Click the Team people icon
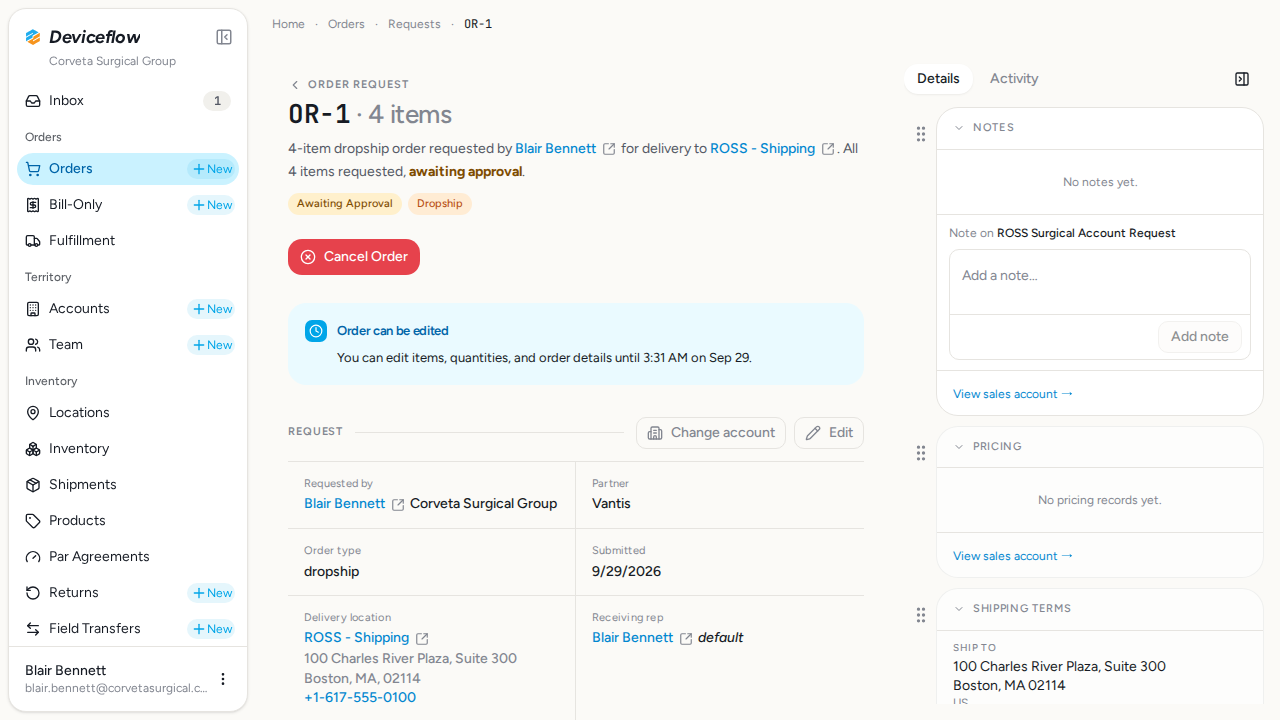This screenshot has width=1280, height=720. click(33, 345)
